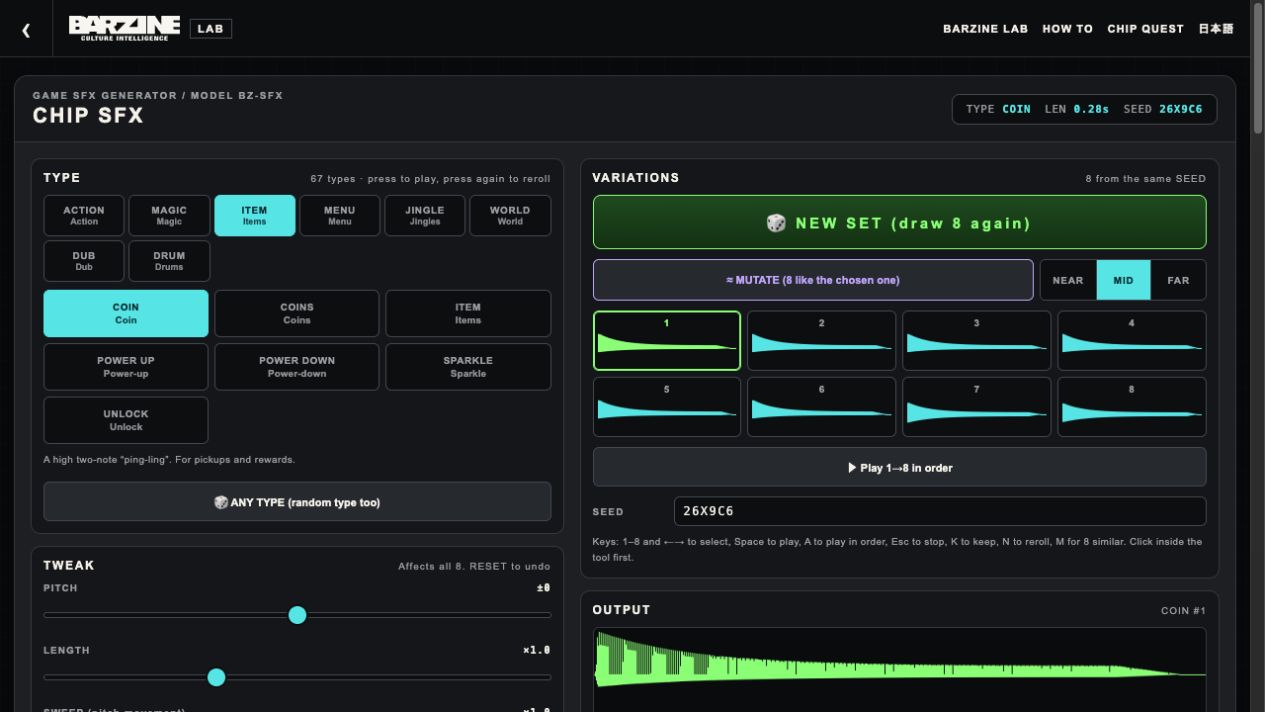Play the COIN sound type
The image size is (1265, 712).
(x=126, y=314)
